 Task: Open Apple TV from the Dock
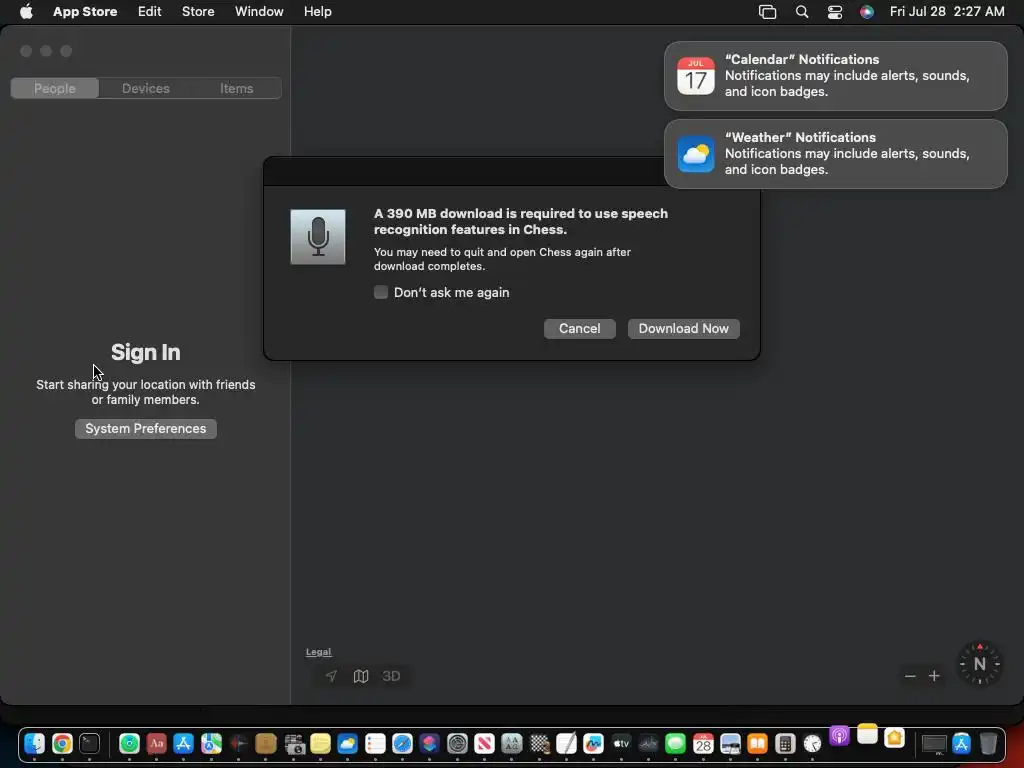pos(621,743)
